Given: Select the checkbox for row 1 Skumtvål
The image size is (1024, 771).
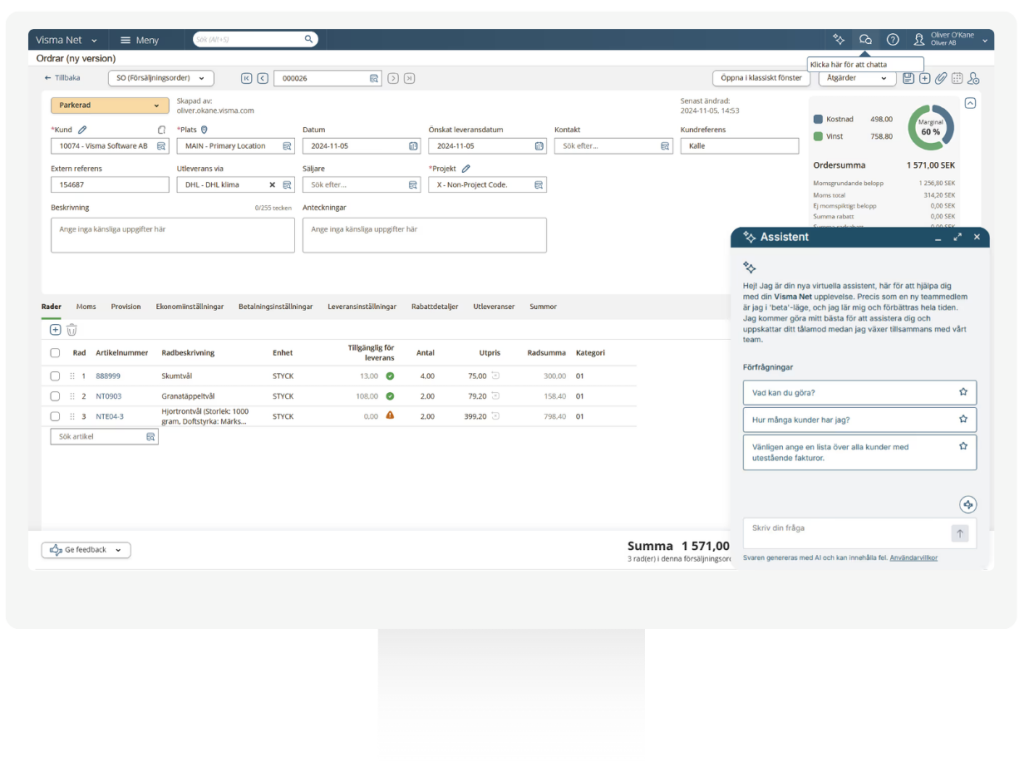Looking at the screenshot, I should pos(55,376).
